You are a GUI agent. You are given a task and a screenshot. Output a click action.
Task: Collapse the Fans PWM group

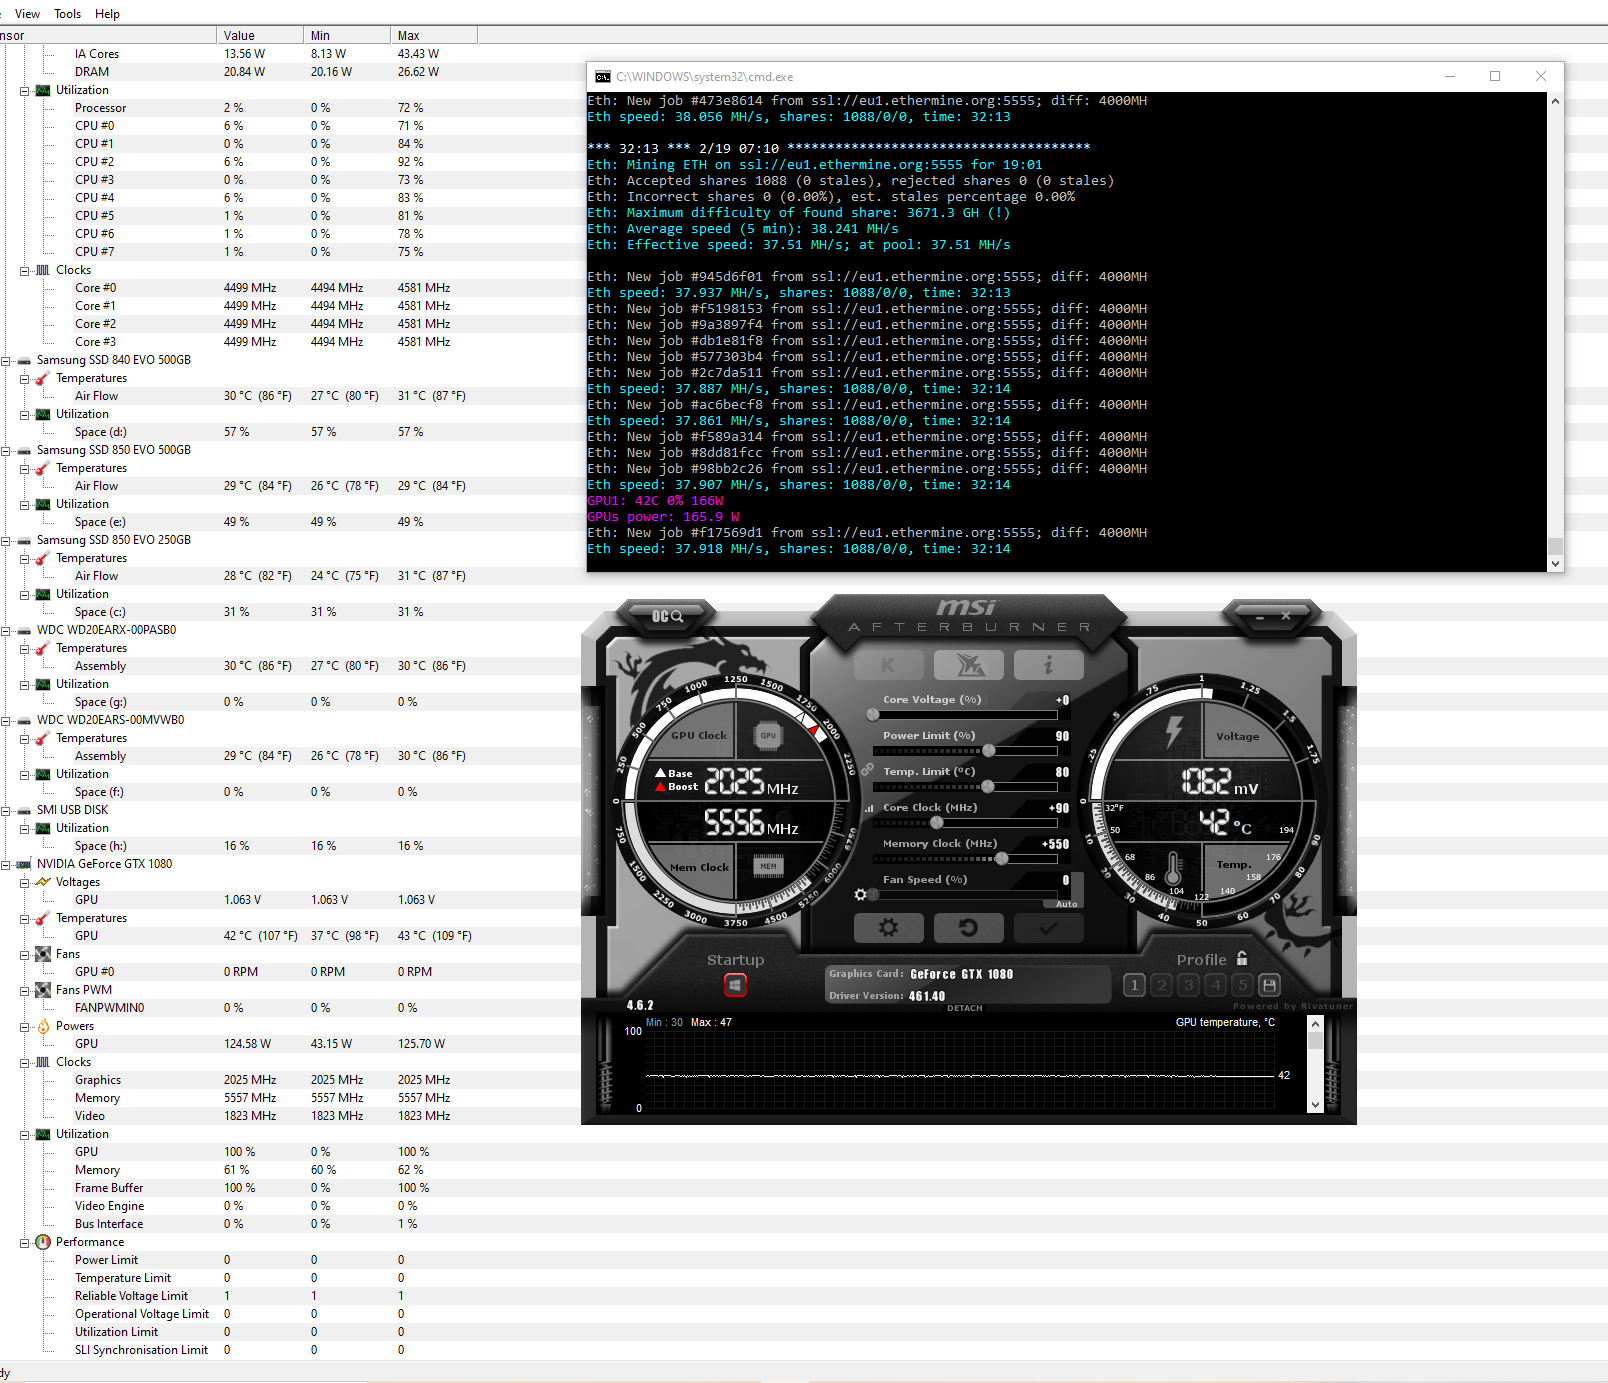coord(25,990)
